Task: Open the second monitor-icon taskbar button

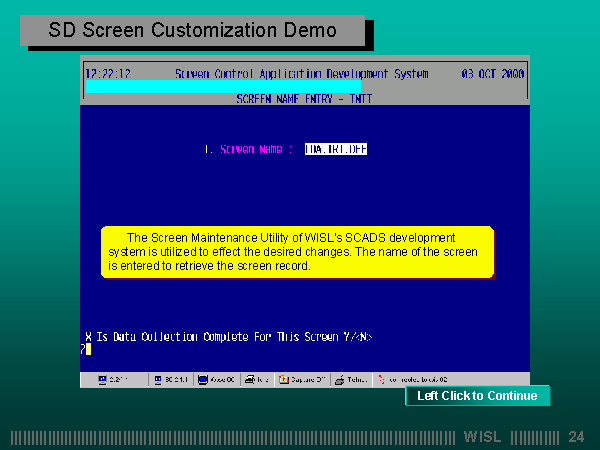Action: pyautogui.click(x=171, y=380)
